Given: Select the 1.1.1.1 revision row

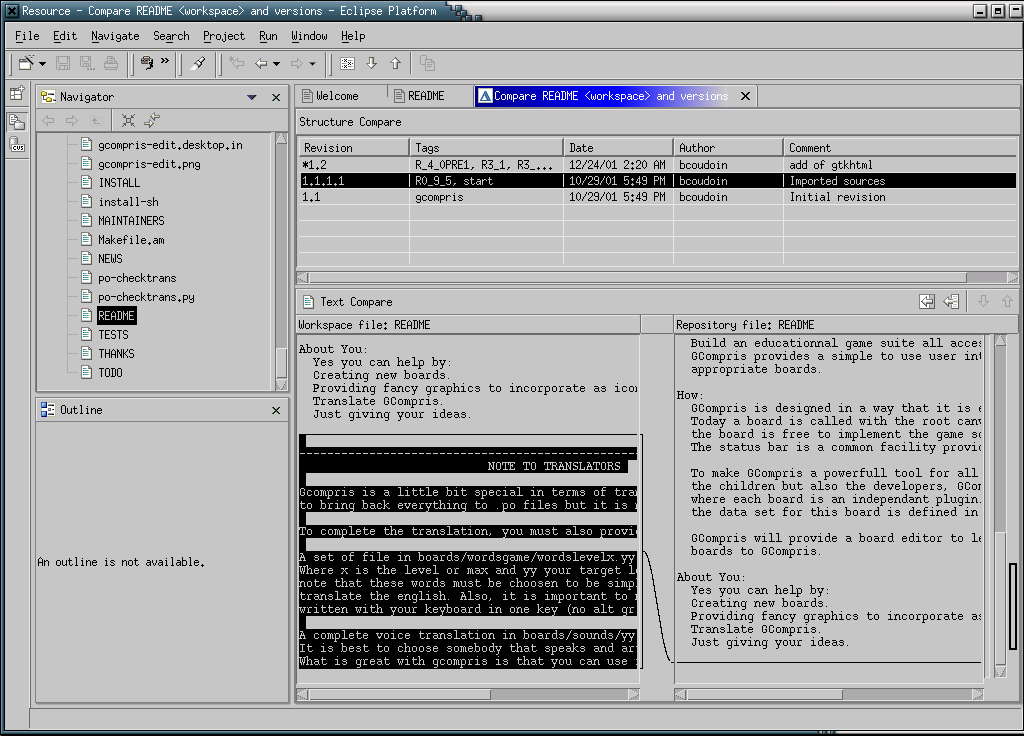Looking at the screenshot, I should pyautogui.click(x=658, y=181).
